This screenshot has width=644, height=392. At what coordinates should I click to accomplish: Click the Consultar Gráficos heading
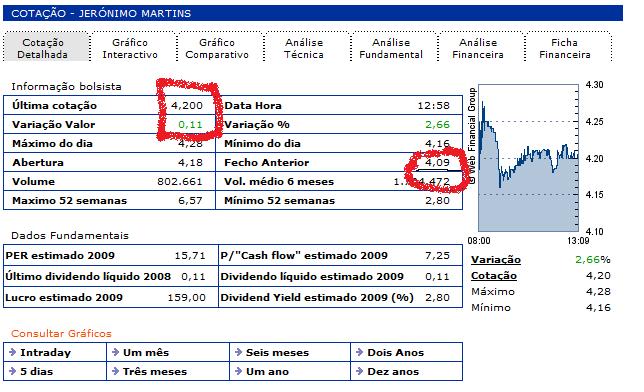pyautogui.click(x=61, y=333)
